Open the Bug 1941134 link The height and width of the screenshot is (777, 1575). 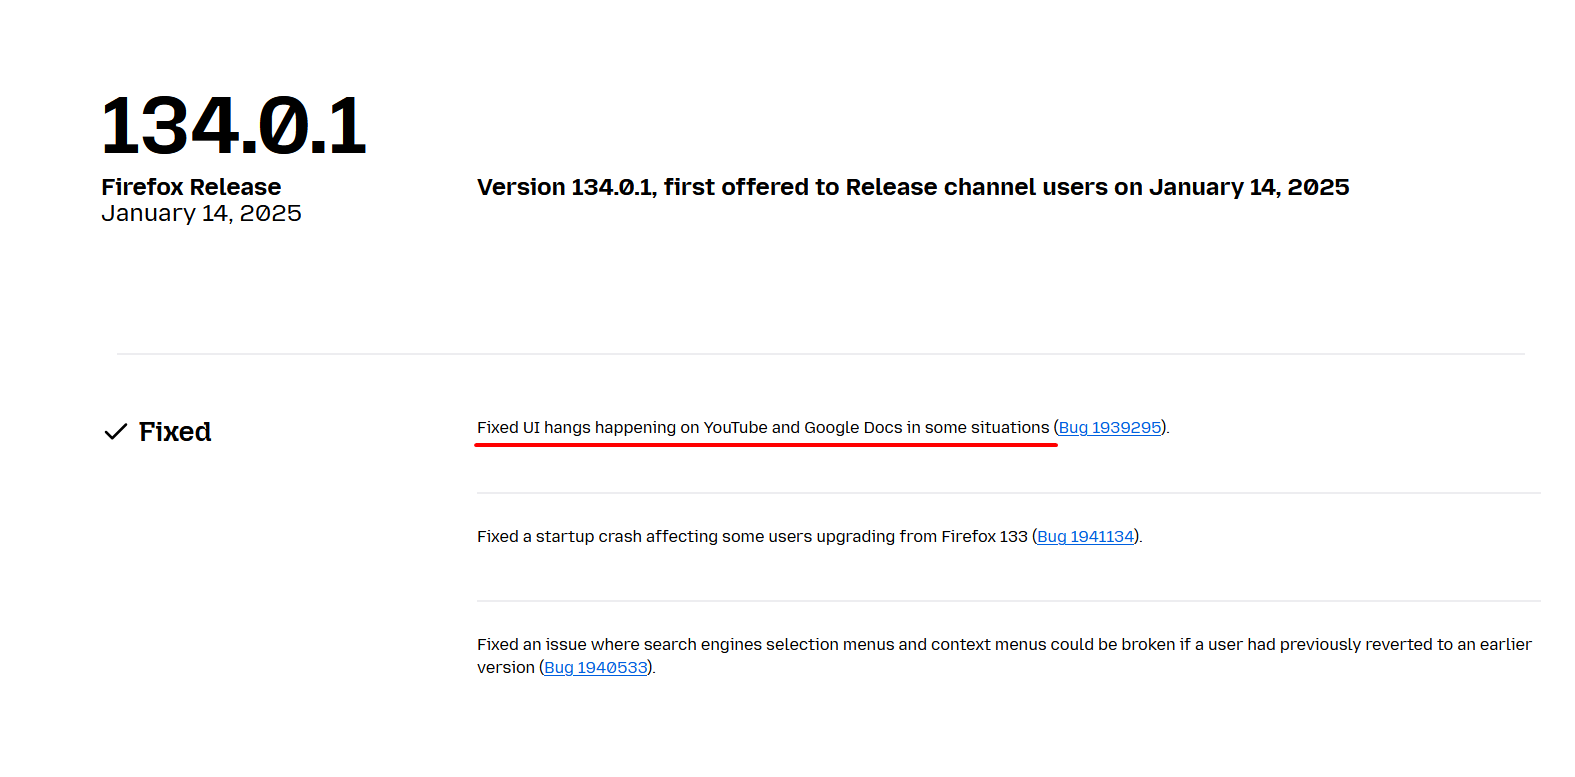tap(1086, 537)
